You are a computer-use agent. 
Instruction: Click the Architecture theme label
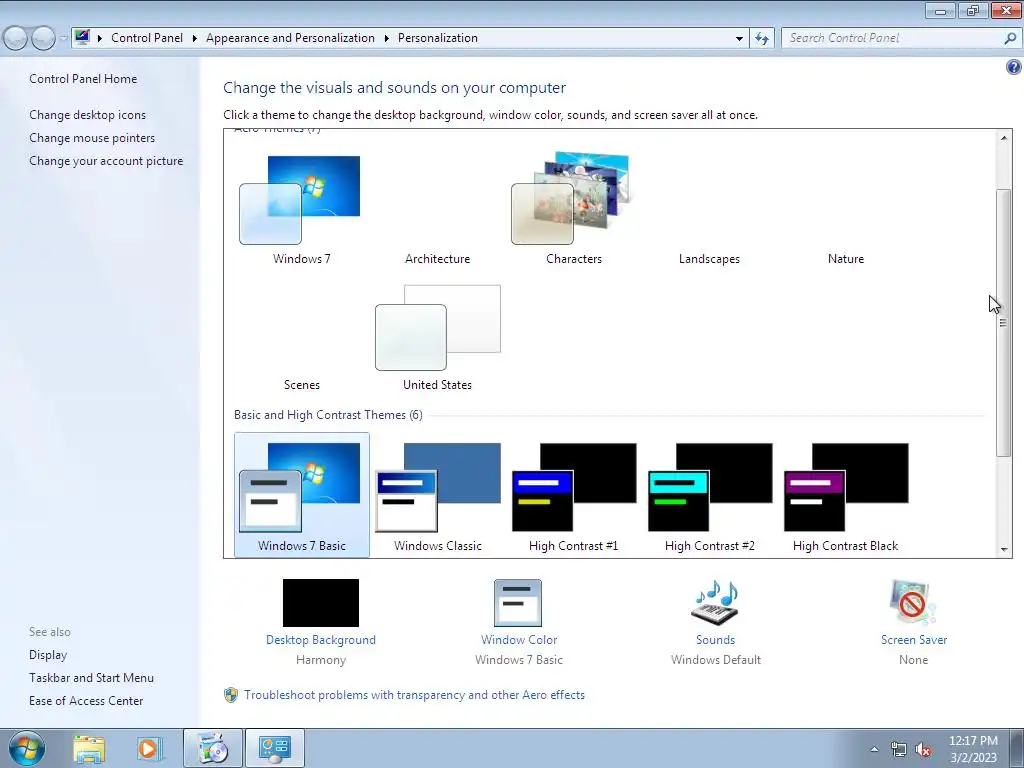(438, 259)
